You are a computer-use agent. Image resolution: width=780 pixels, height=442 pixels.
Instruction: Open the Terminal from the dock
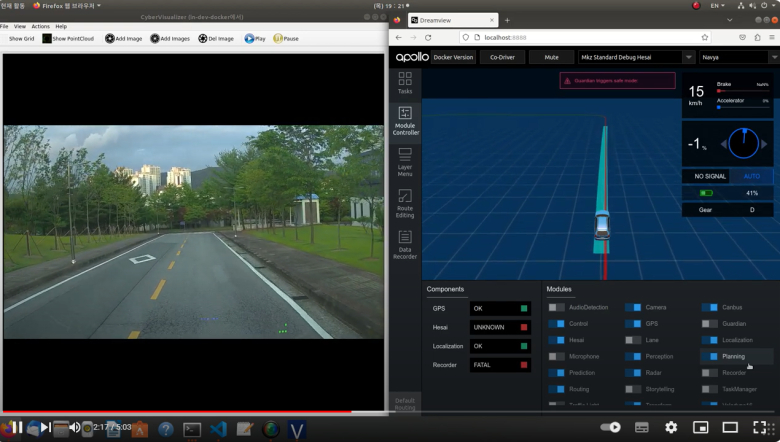[192, 429]
